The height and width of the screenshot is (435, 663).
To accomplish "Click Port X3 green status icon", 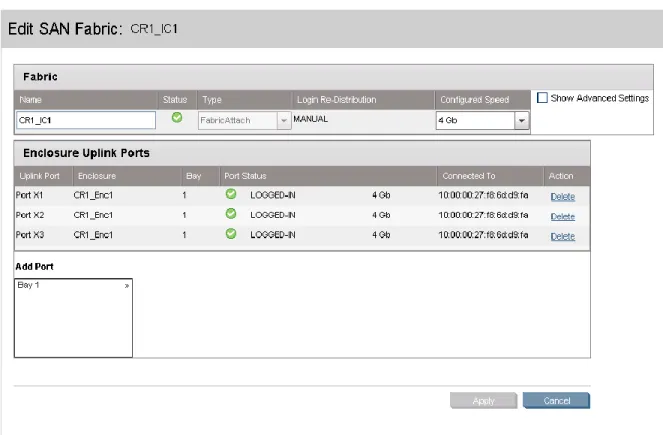I will click(231, 233).
